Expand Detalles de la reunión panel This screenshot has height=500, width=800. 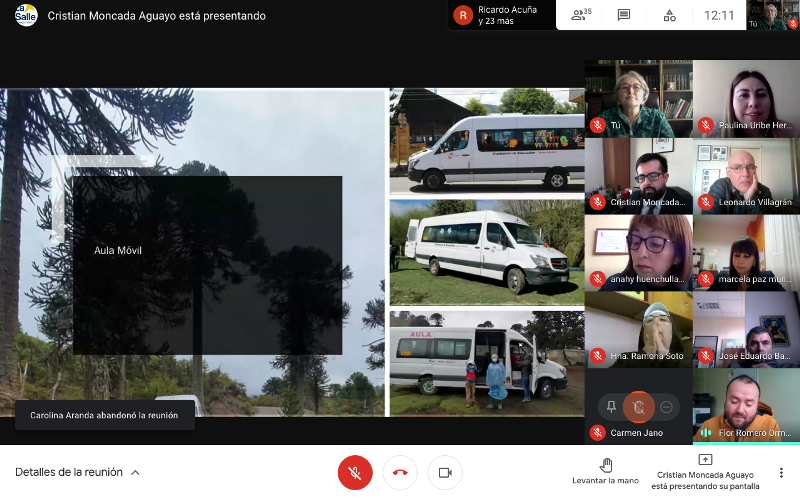tap(77, 472)
